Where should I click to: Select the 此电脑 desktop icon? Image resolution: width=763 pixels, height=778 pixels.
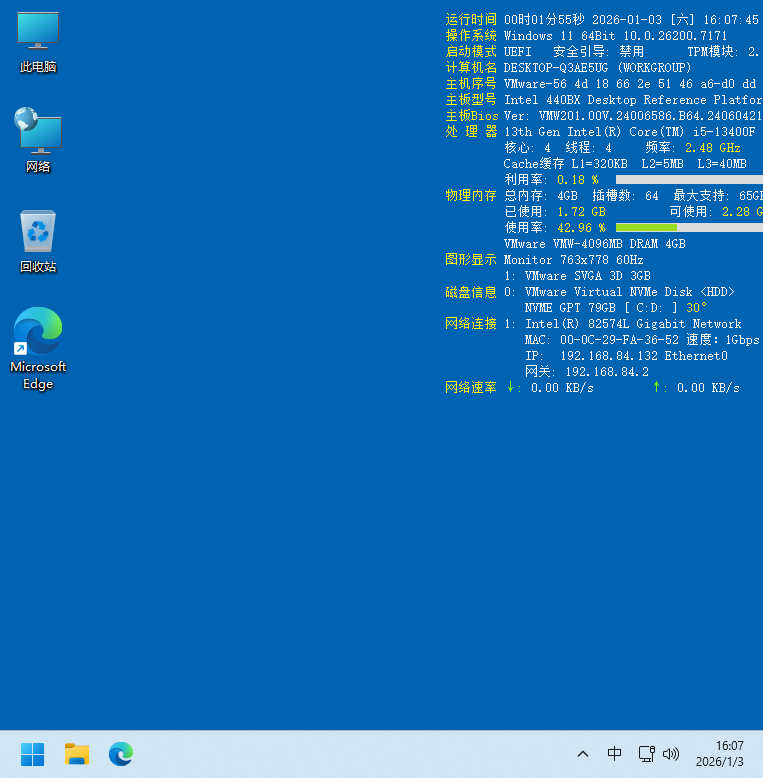tap(38, 42)
